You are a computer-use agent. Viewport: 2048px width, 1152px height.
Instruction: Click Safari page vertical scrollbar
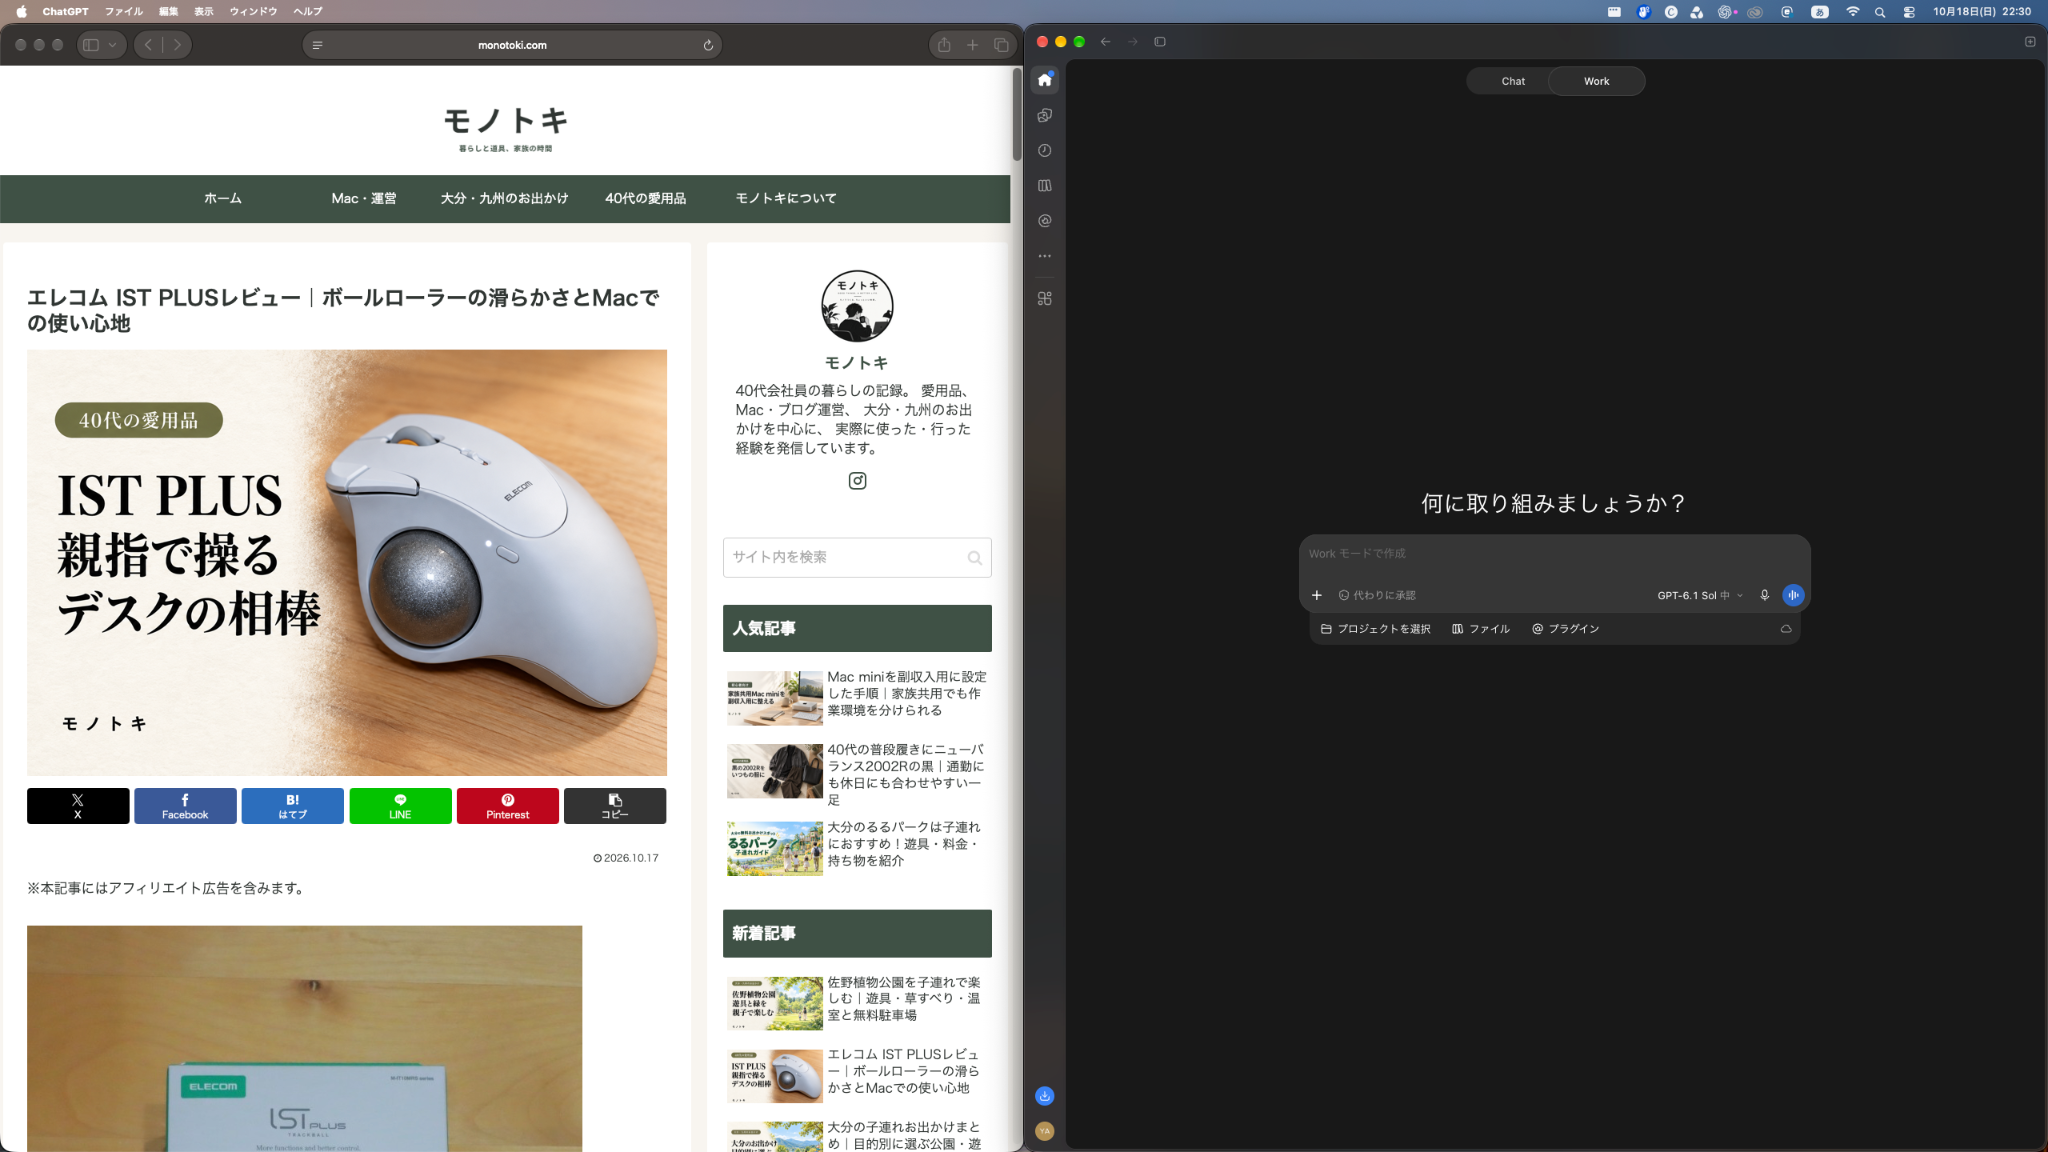point(1016,115)
